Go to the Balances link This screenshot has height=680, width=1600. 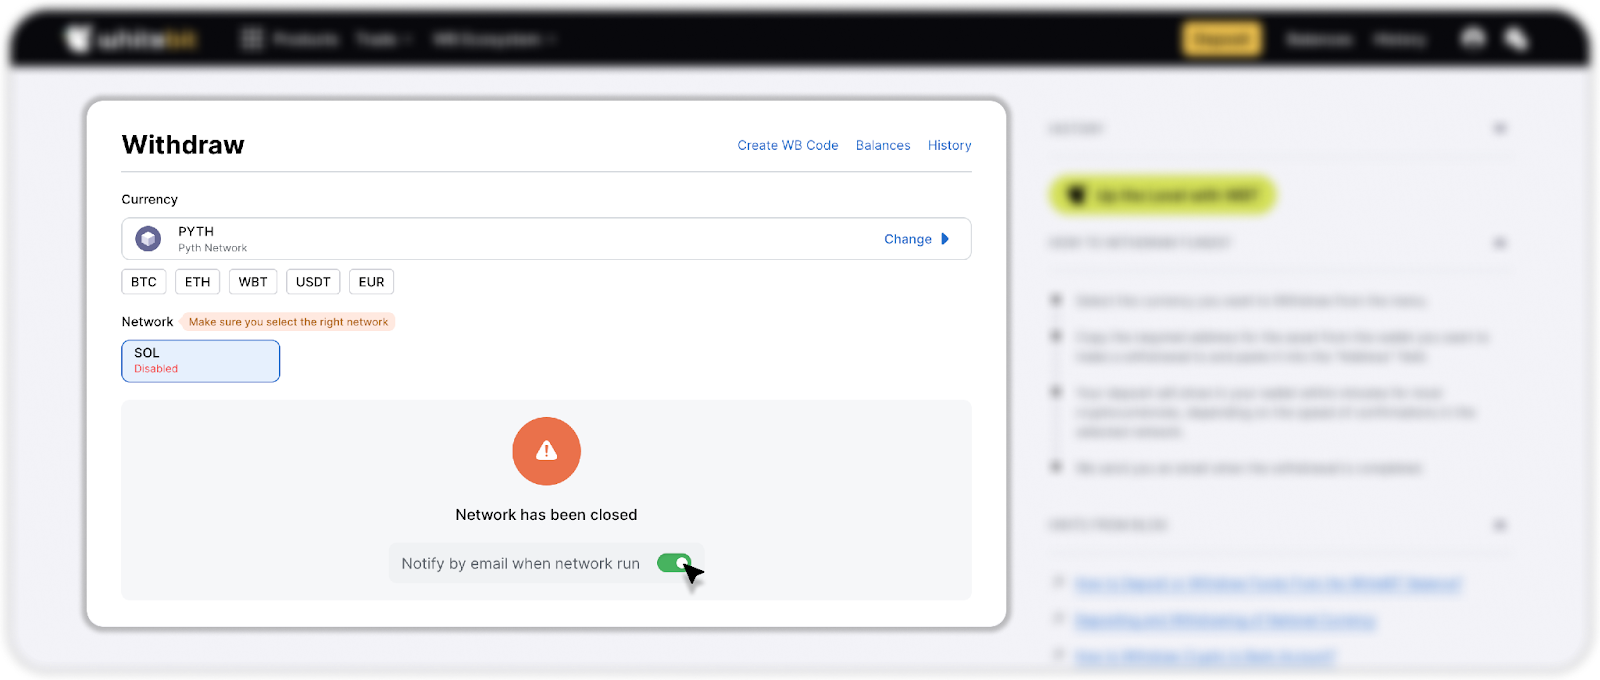(x=883, y=145)
